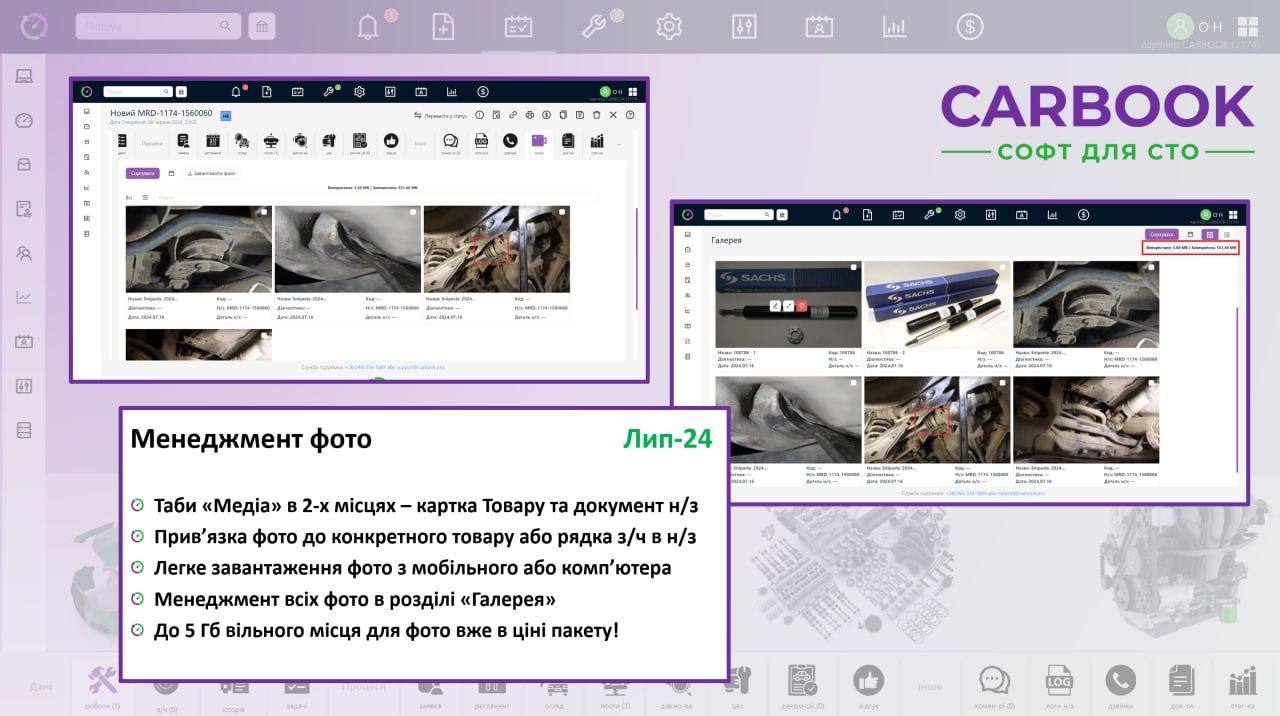Click the question mark help icon in the document toolbar
The height and width of the screenshot is (716, 1280).
630,115
